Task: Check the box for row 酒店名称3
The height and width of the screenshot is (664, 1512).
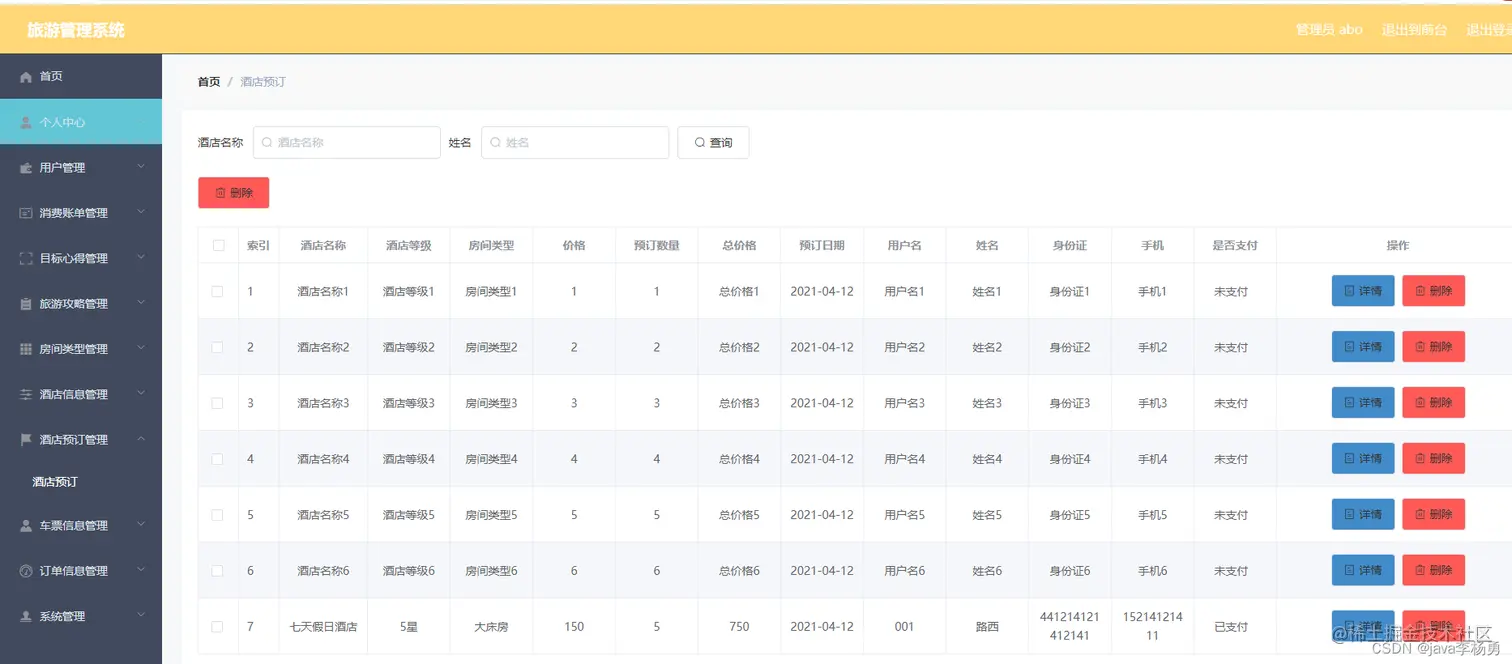Action: coord(218,403)
